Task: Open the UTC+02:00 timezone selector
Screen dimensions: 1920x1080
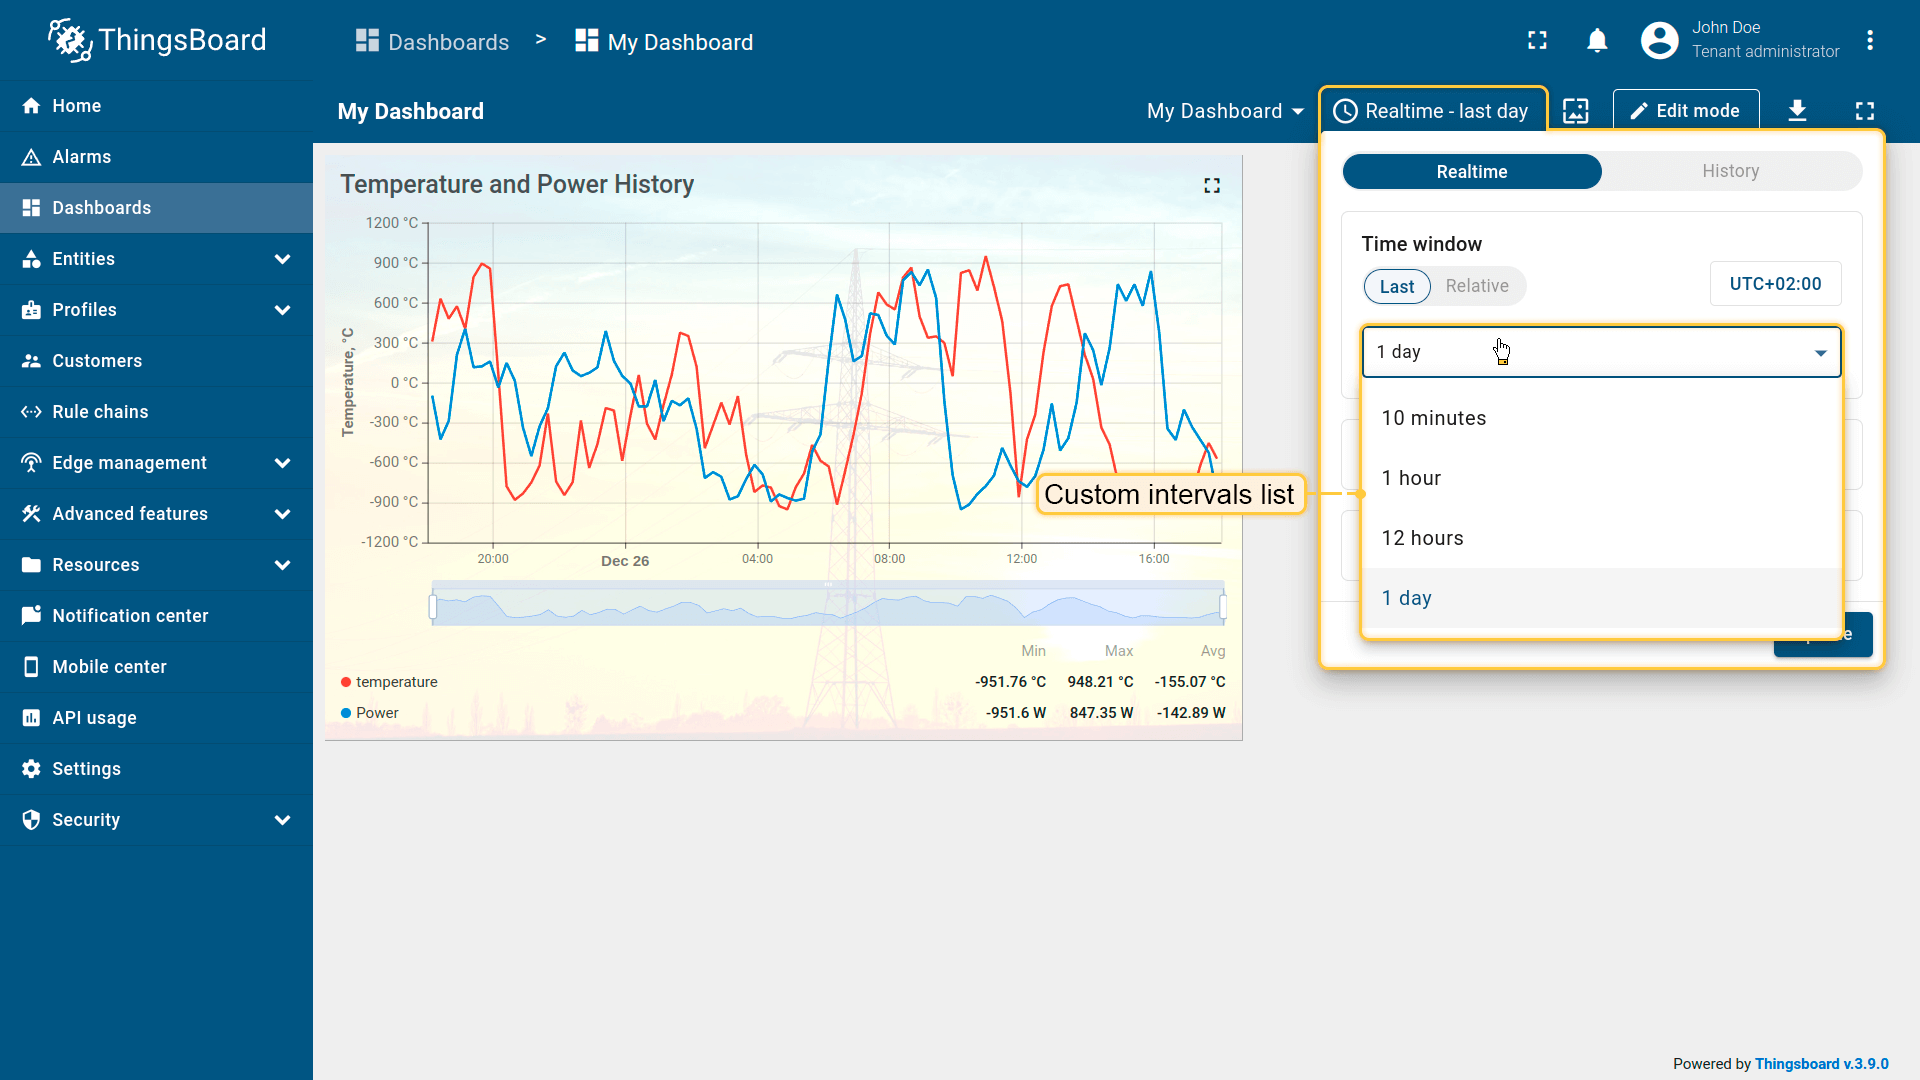Action: (1775, 284)
